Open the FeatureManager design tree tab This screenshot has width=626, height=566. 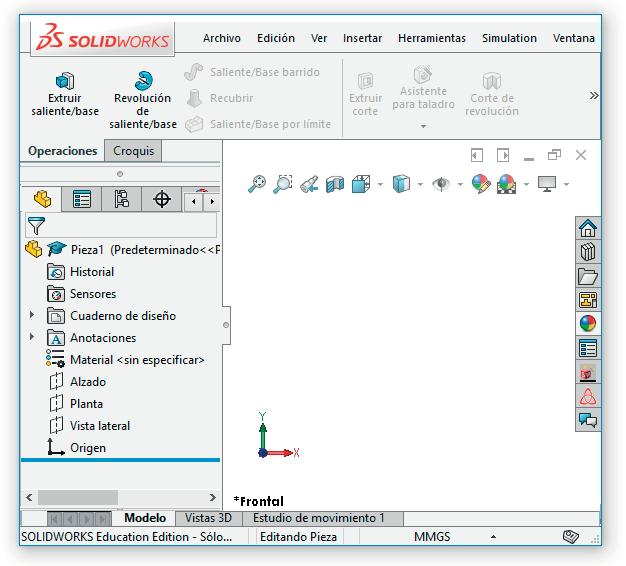pyautogui.click(x=42, y=199)
